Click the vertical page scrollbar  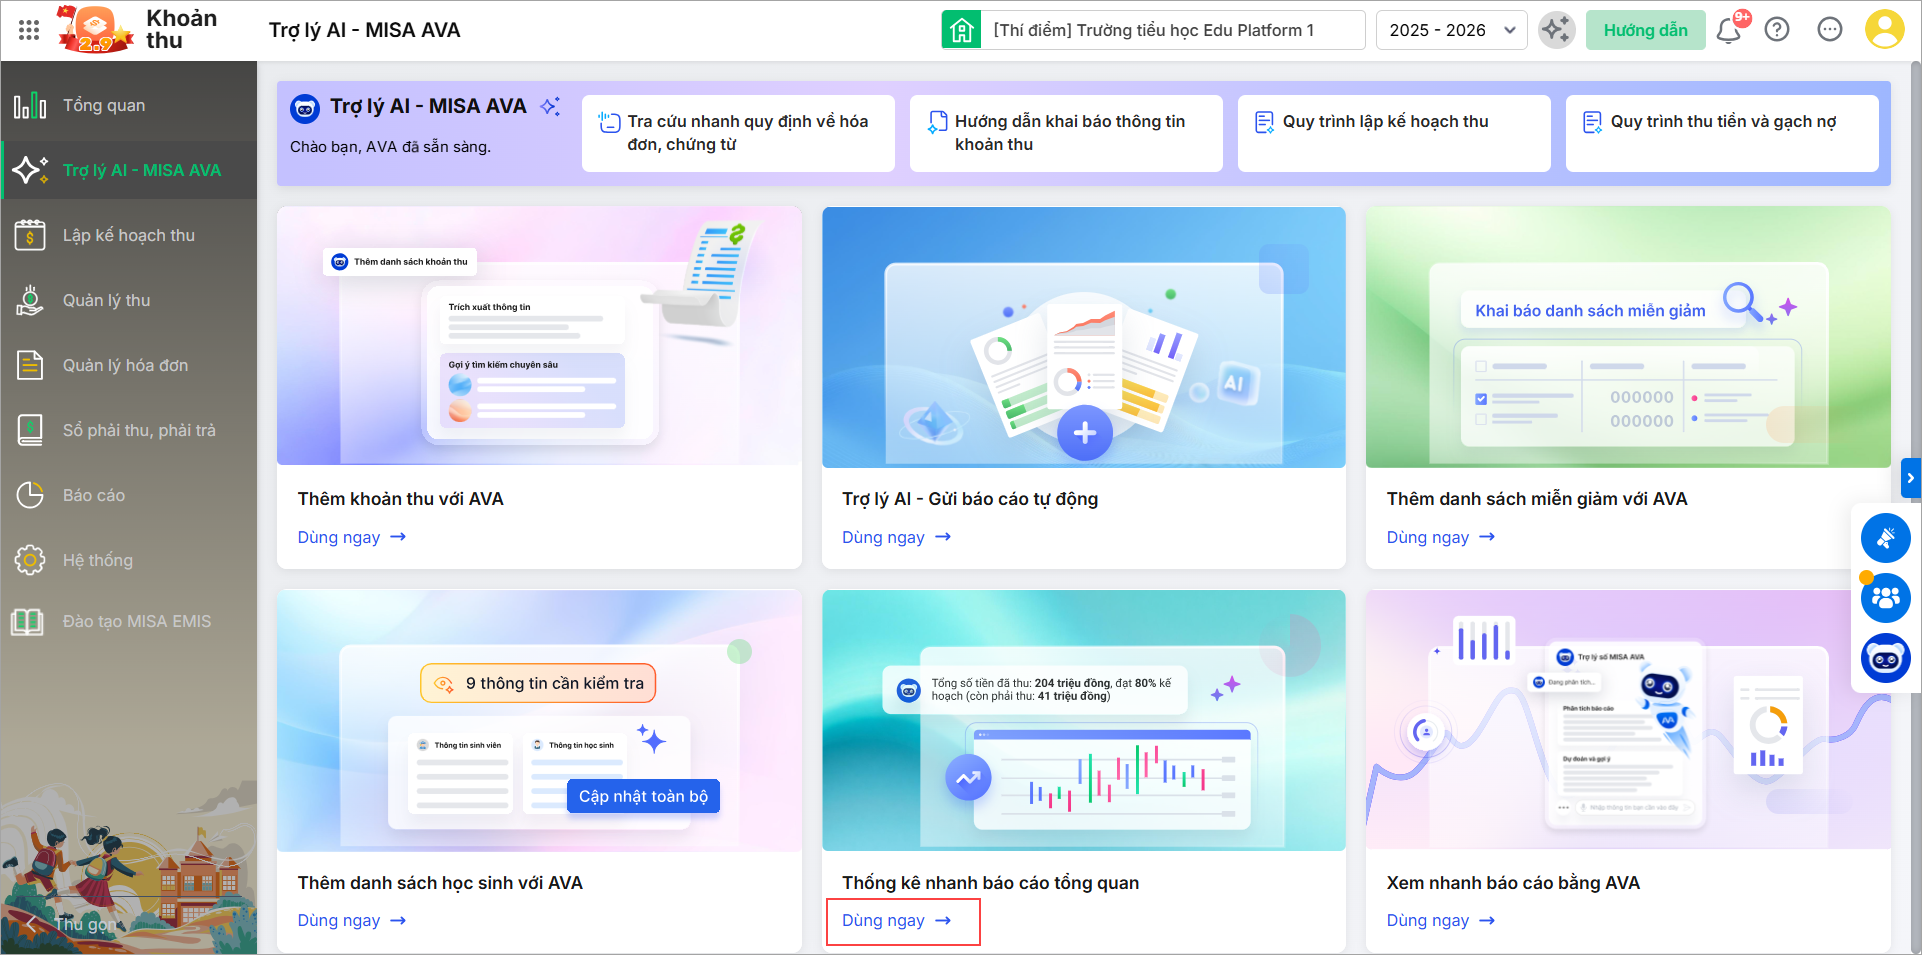[1915, 507]
